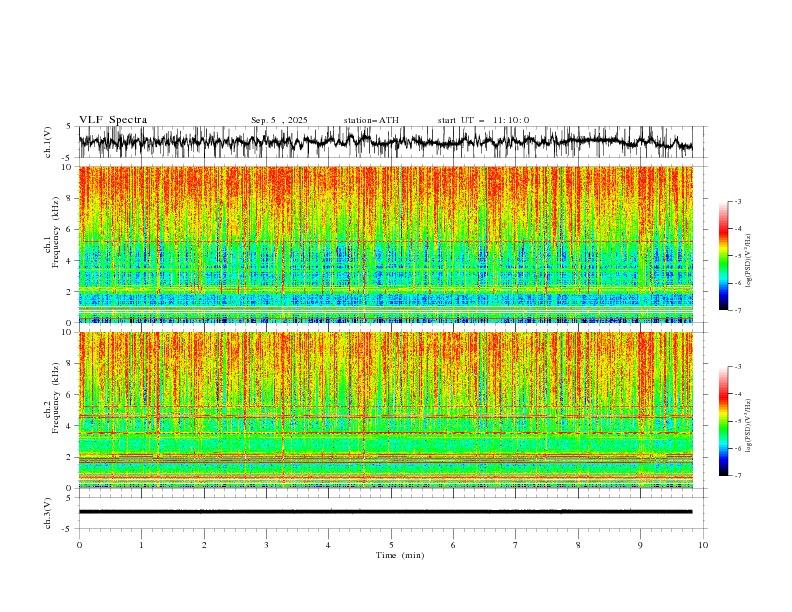This screenshot has height=612, width=792.
Task: Click the ch.2 "Frequency (kHz)" axis label
Action: (x=55, y=398)
